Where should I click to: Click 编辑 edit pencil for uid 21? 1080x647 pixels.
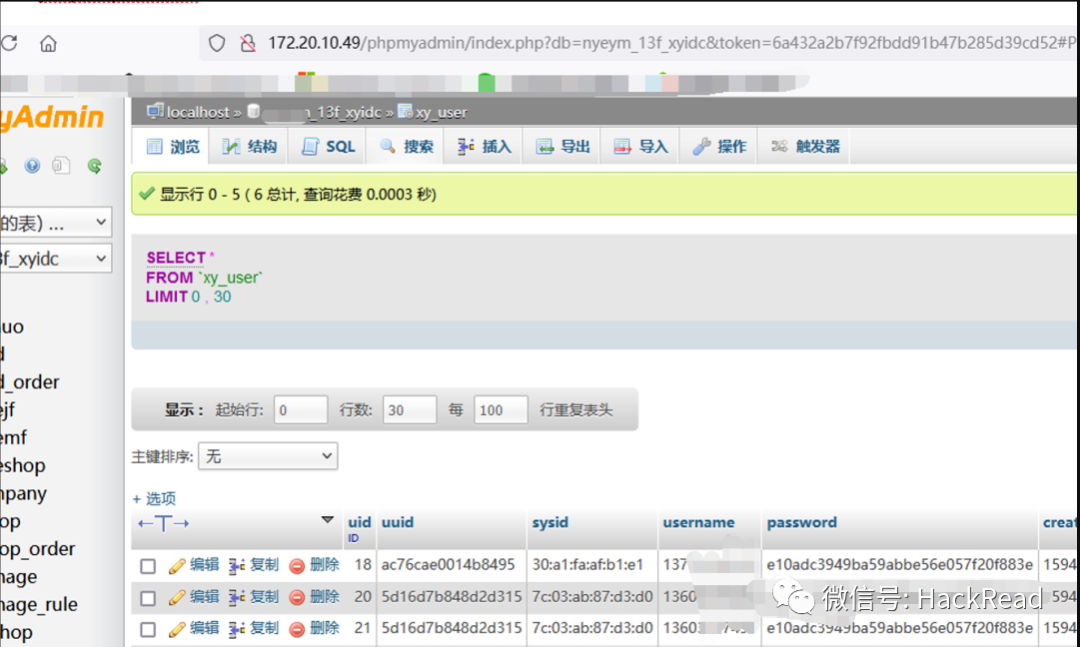click(194, 628)
